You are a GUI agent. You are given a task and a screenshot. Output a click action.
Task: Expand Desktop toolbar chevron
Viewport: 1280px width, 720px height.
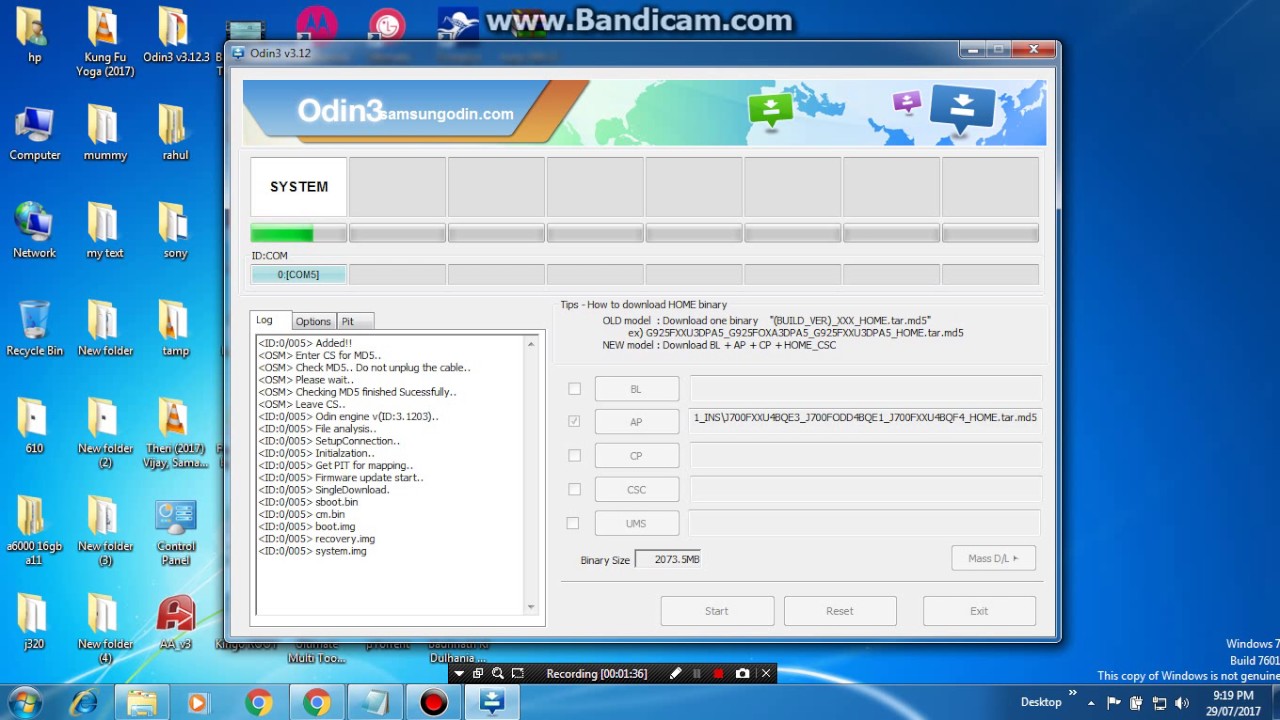[x=1073, y=693]
